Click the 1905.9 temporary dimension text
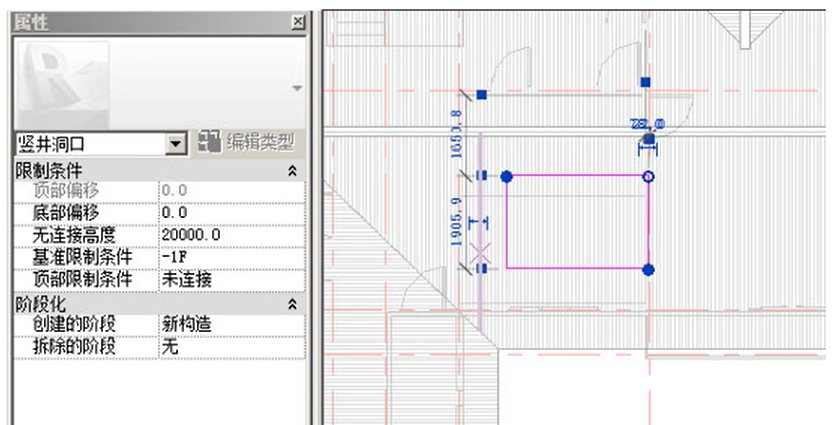The image size is (838, 425). 457,222
